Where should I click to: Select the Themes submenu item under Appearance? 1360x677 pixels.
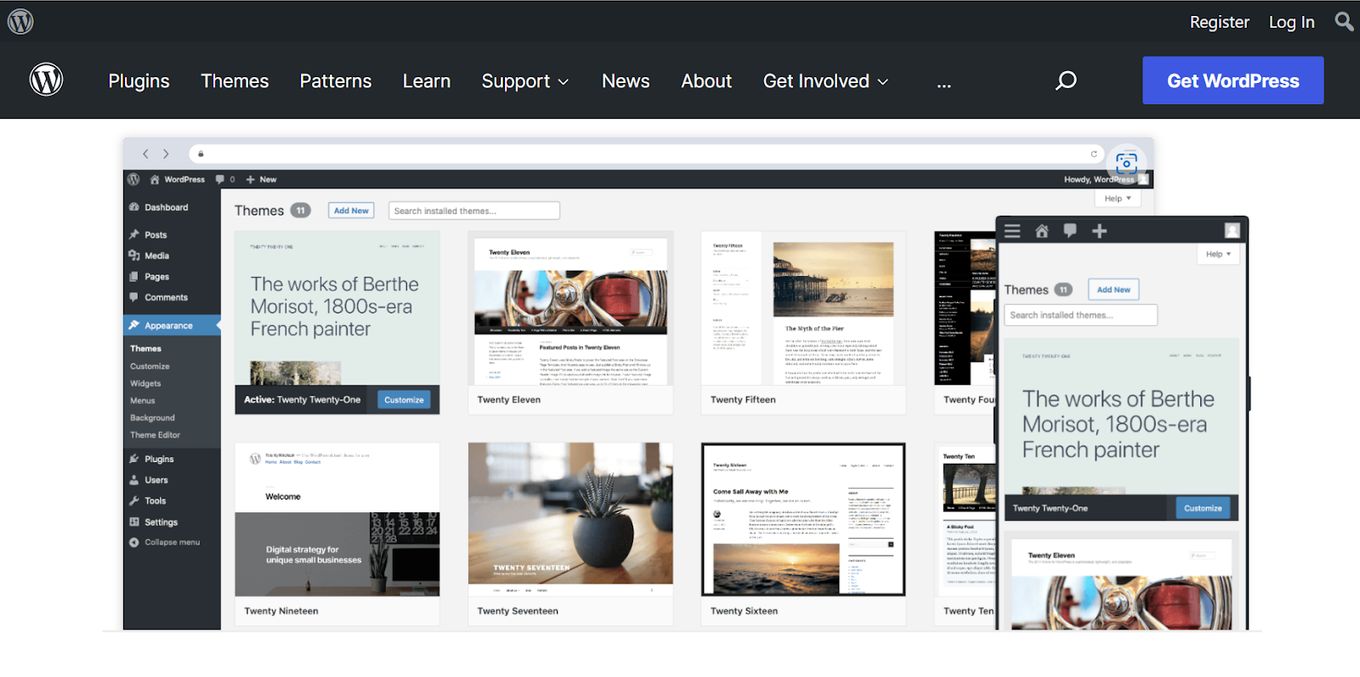pyautogui.click(x=146, y=348)
